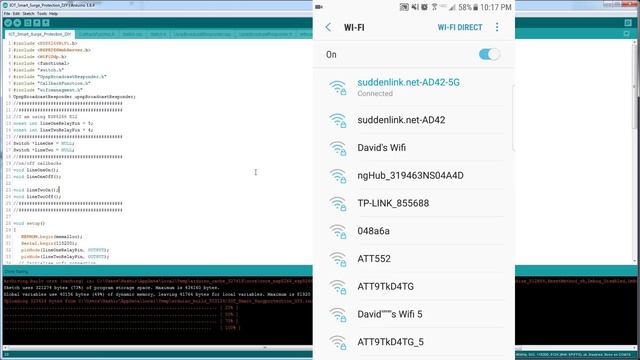Click New sketch icon in Arduino toolbar

point(28,23)
